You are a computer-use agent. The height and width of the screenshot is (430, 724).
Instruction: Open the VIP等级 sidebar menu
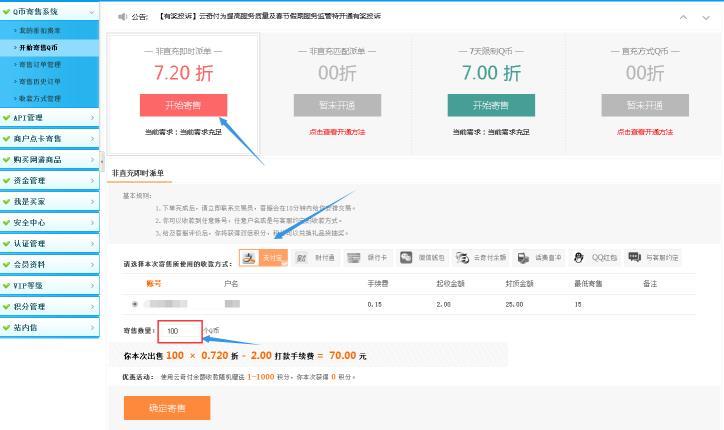[49, 285]
